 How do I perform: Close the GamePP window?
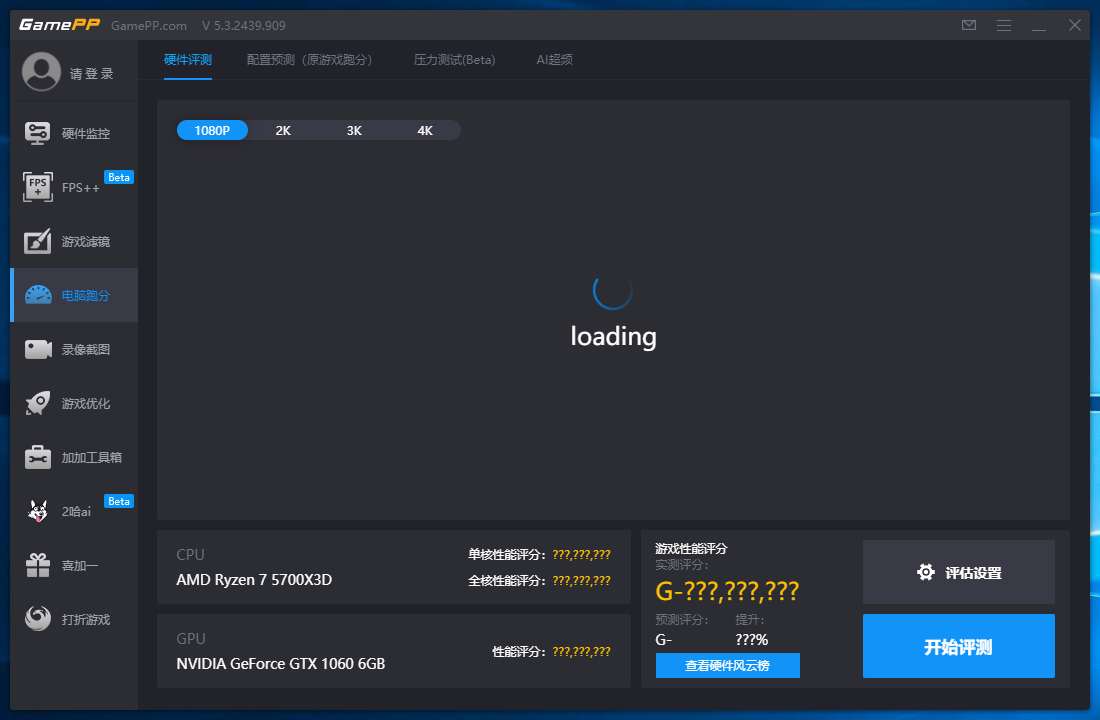tap(1075, 25)
